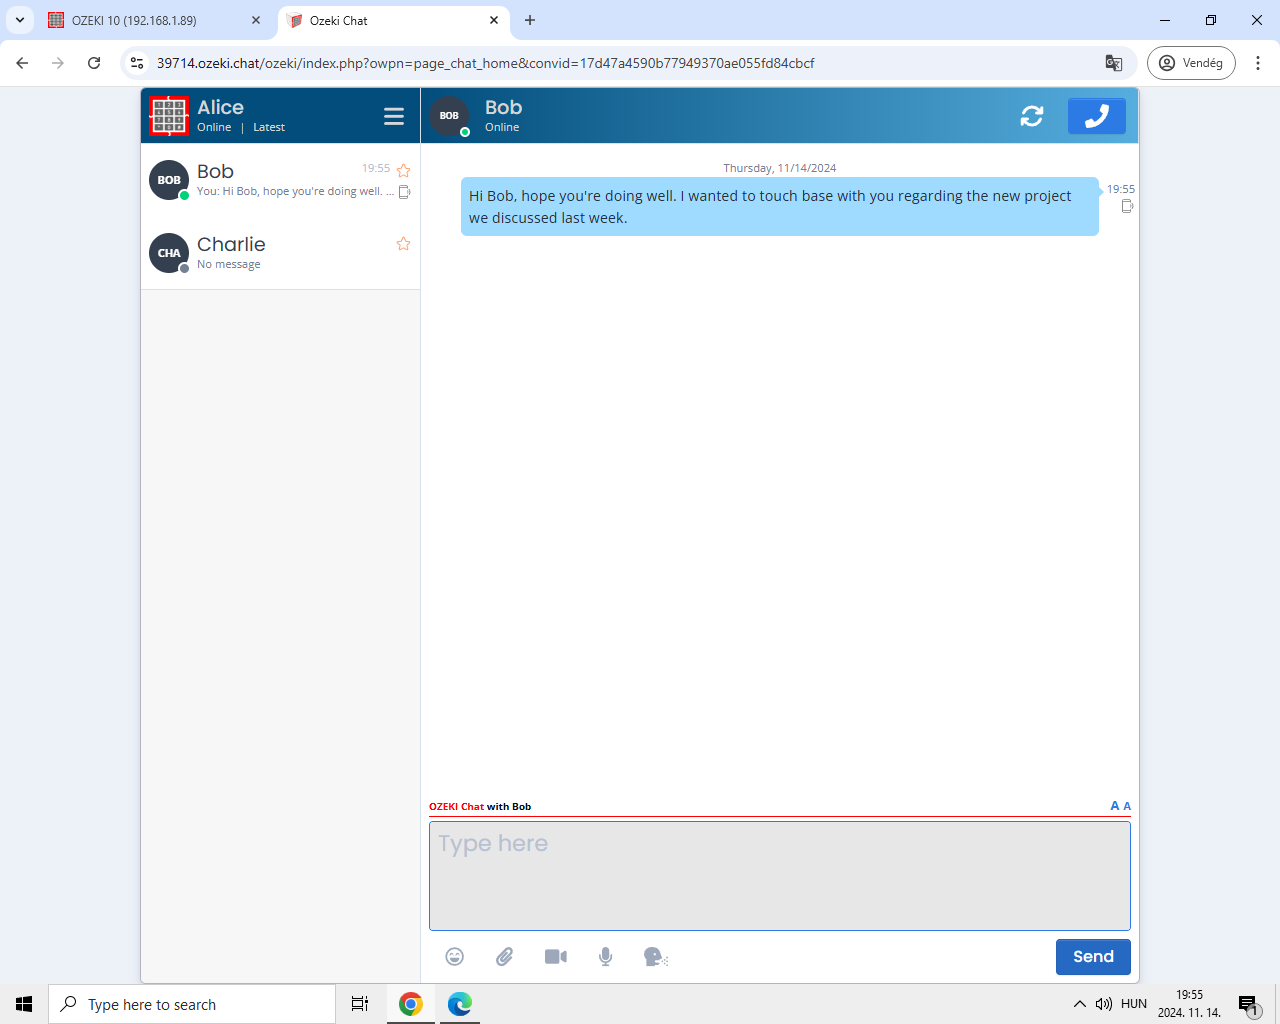Click Bob's avatar in the chat header
Image resolution: width=1280 pixels, height=1024 pixels.
[449, 116]
